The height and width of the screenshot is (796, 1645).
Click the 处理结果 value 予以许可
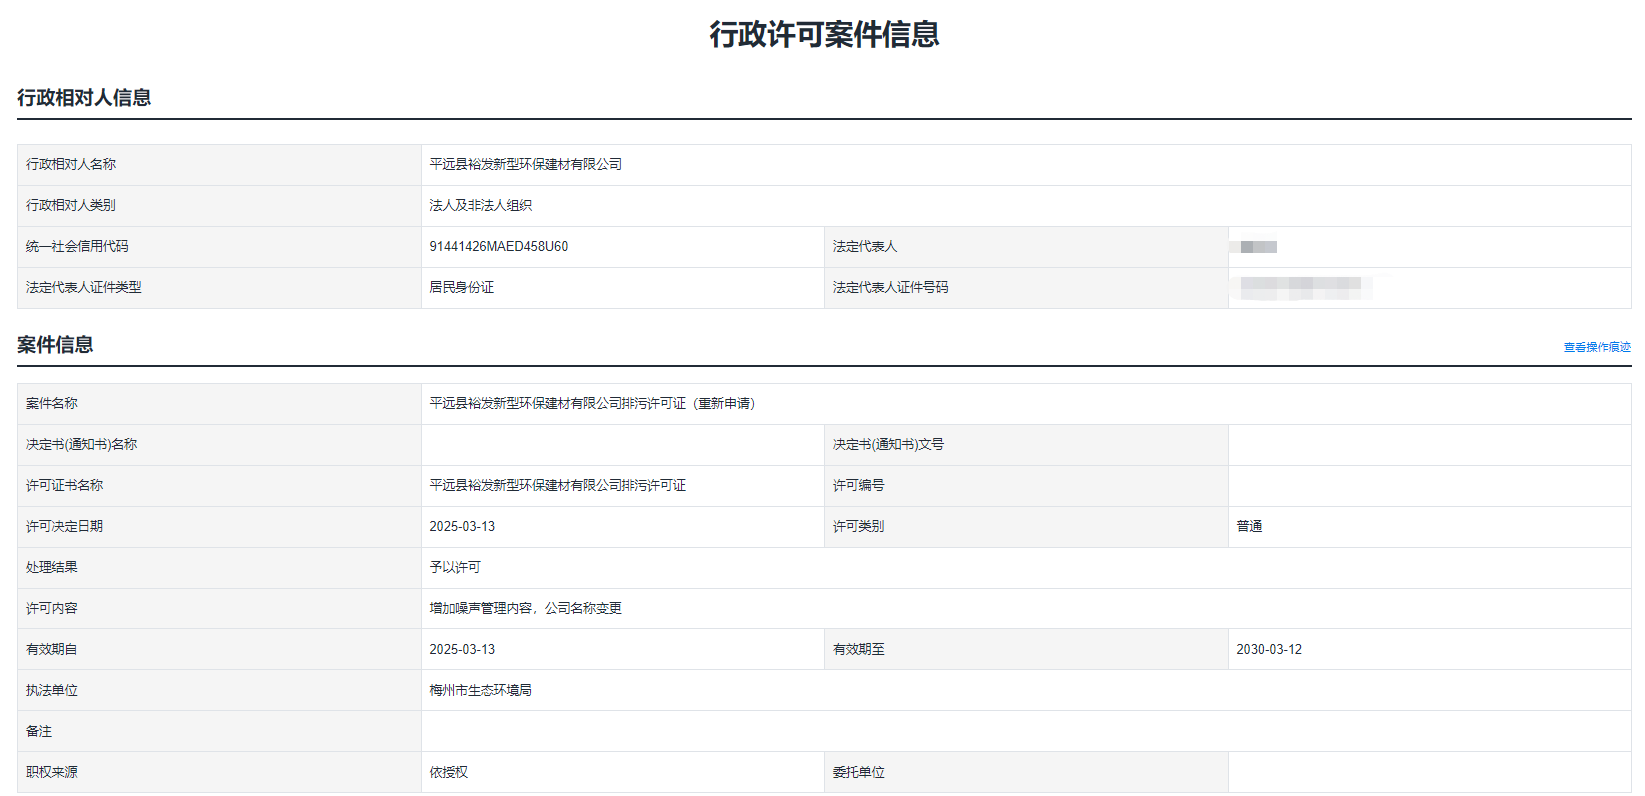[455, 568]
